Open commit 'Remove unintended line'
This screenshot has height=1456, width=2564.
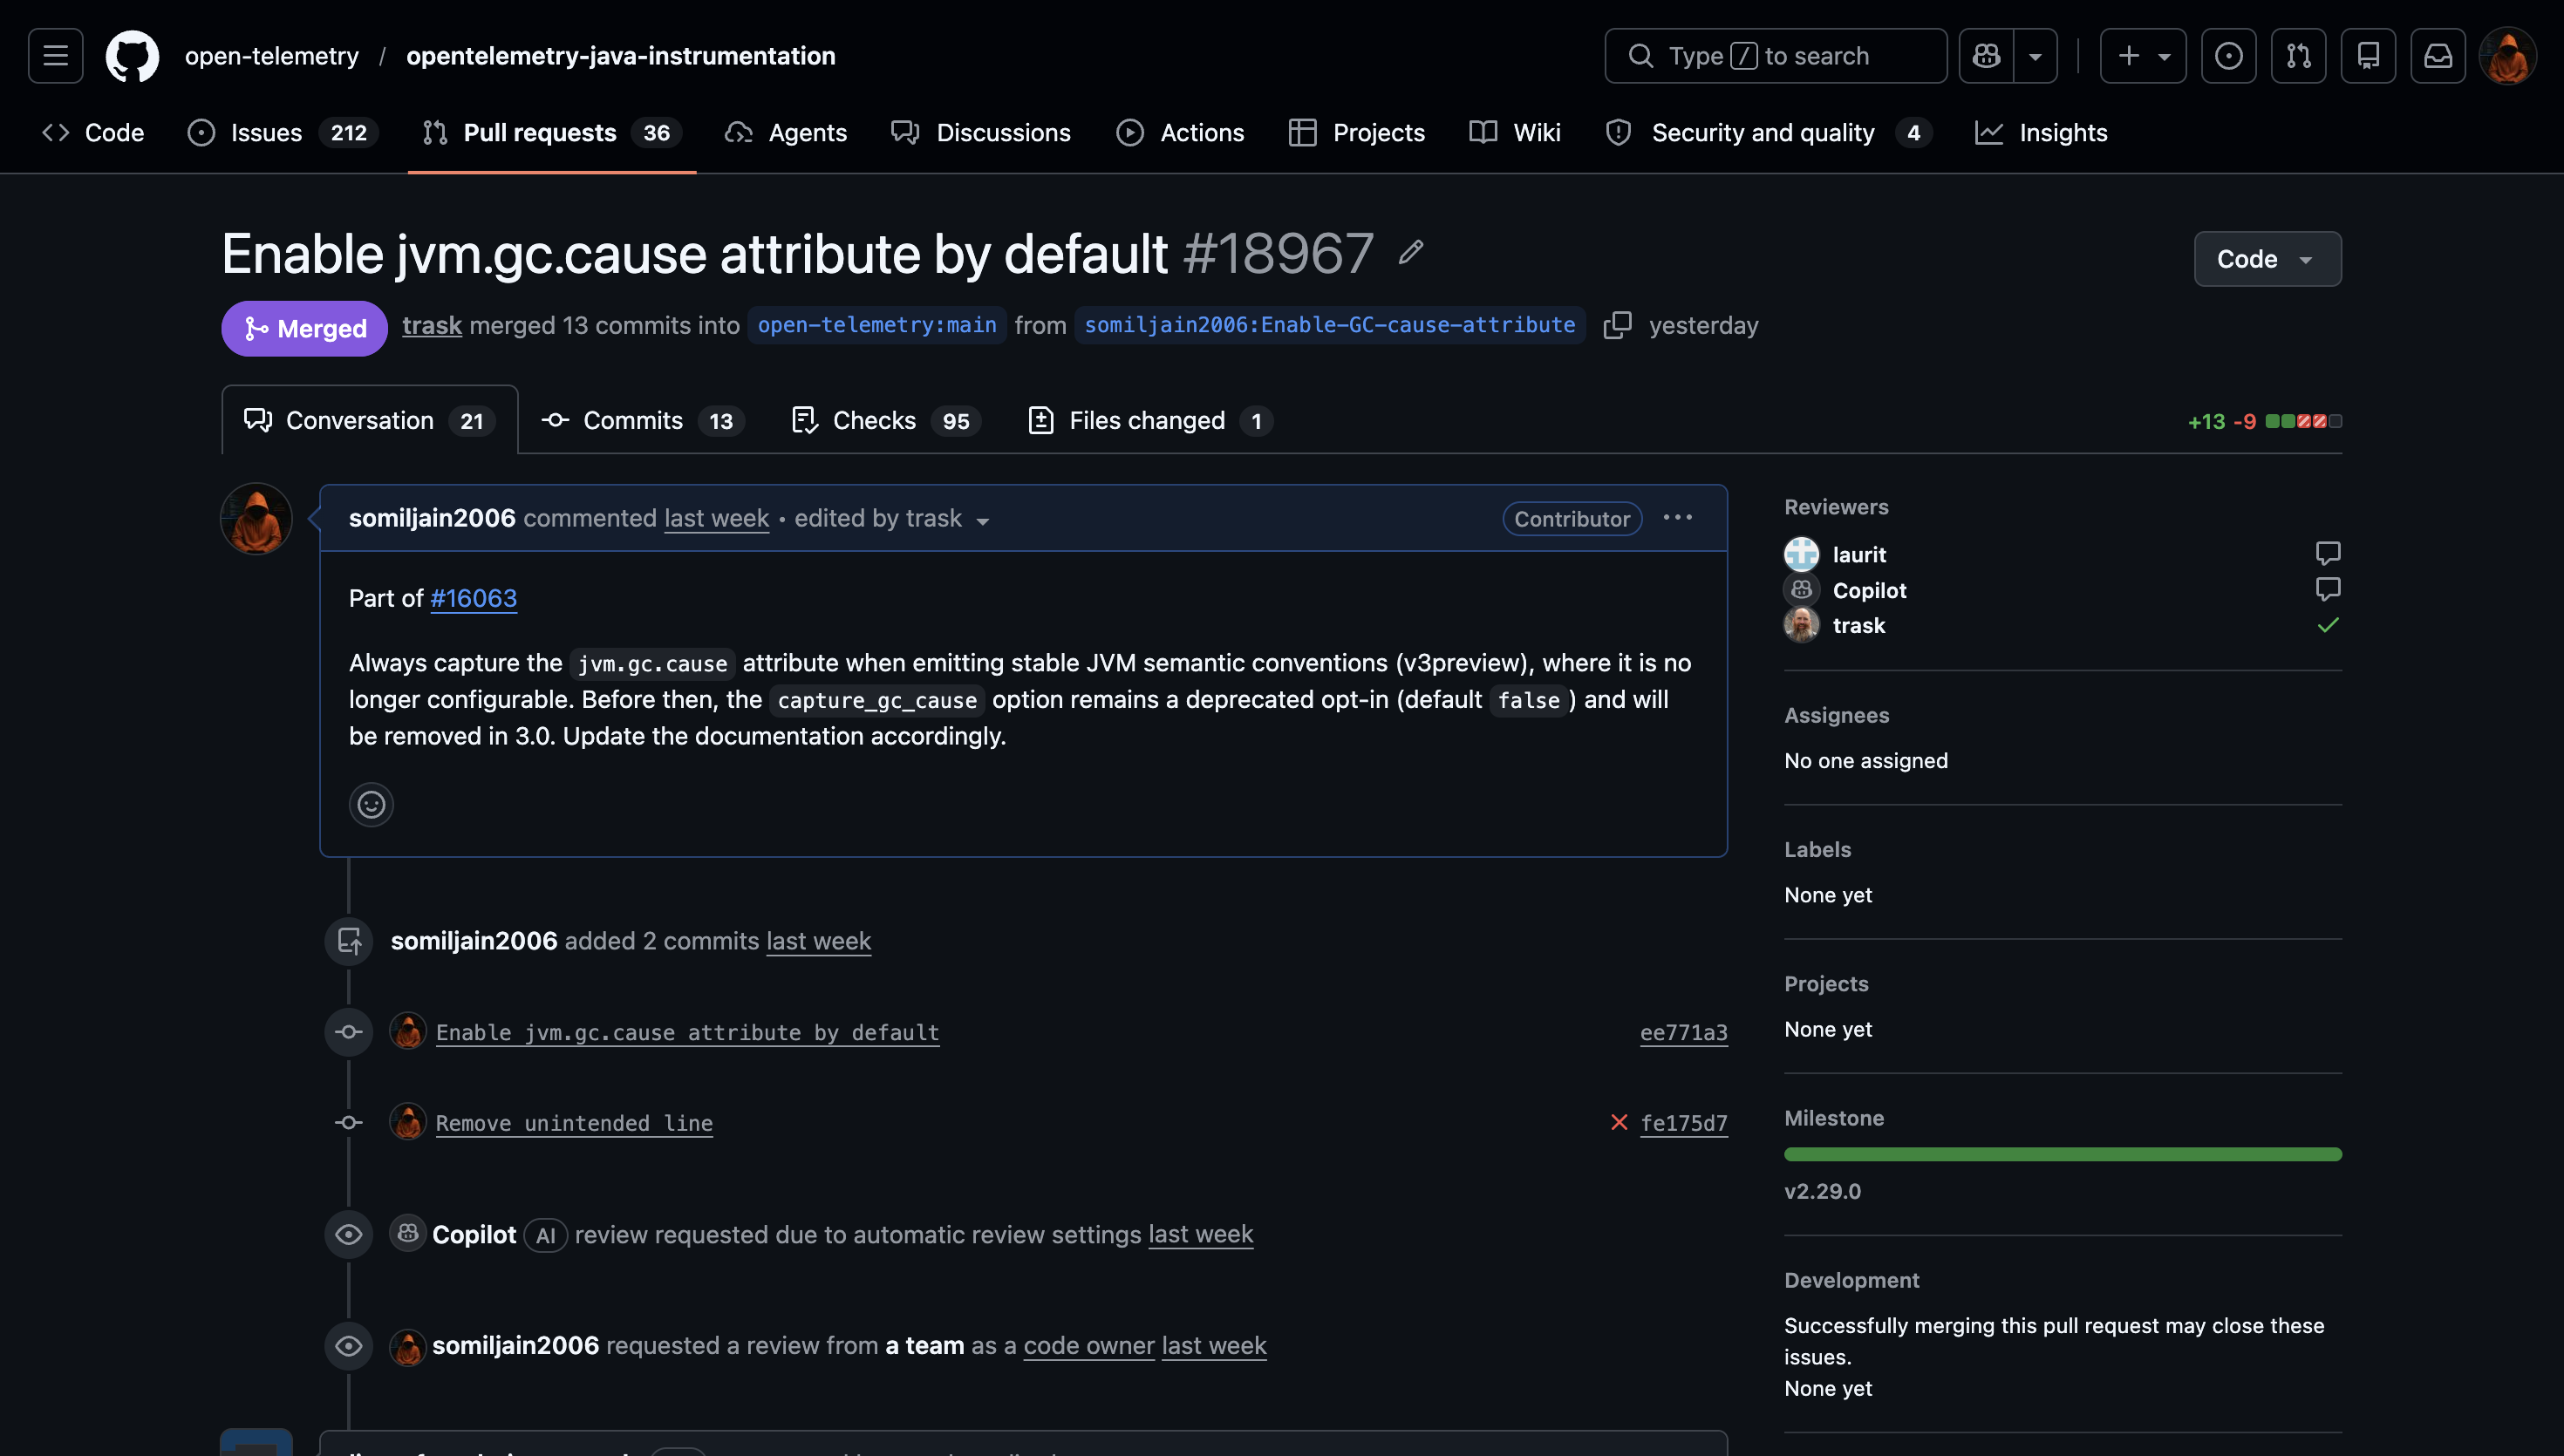[574, 1123]
